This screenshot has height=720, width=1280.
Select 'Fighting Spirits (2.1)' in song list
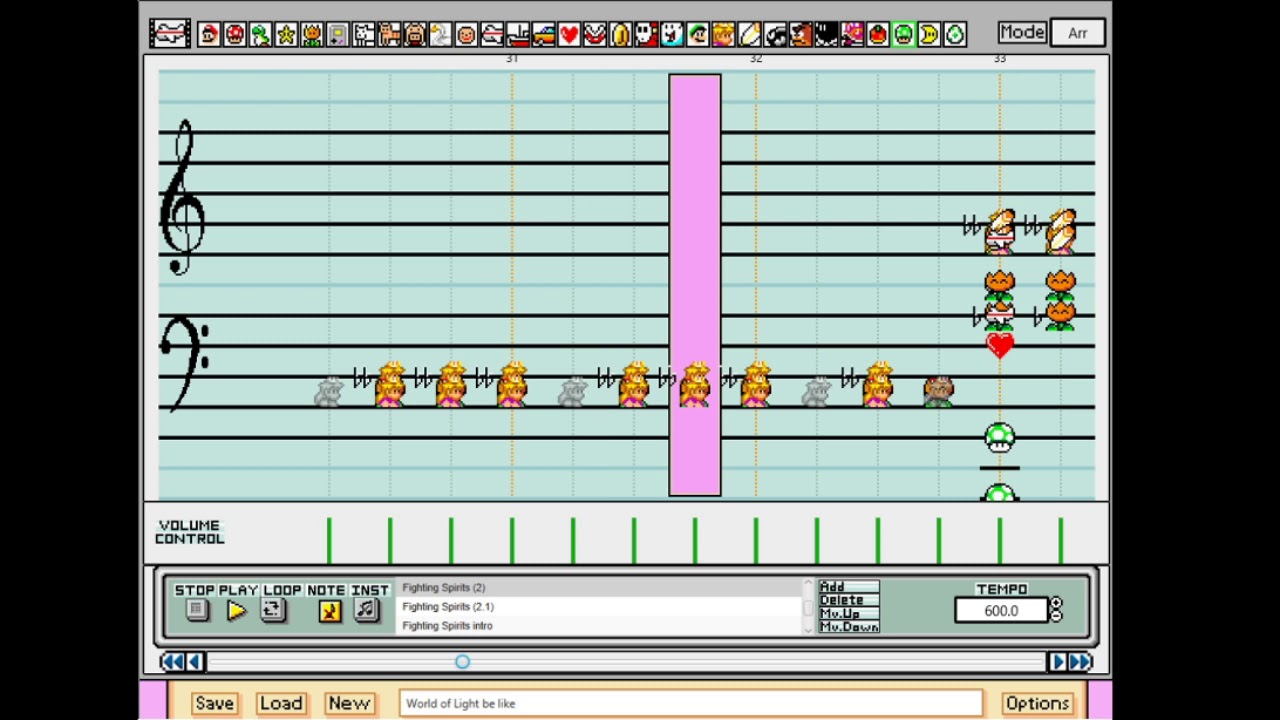[600, 607]
